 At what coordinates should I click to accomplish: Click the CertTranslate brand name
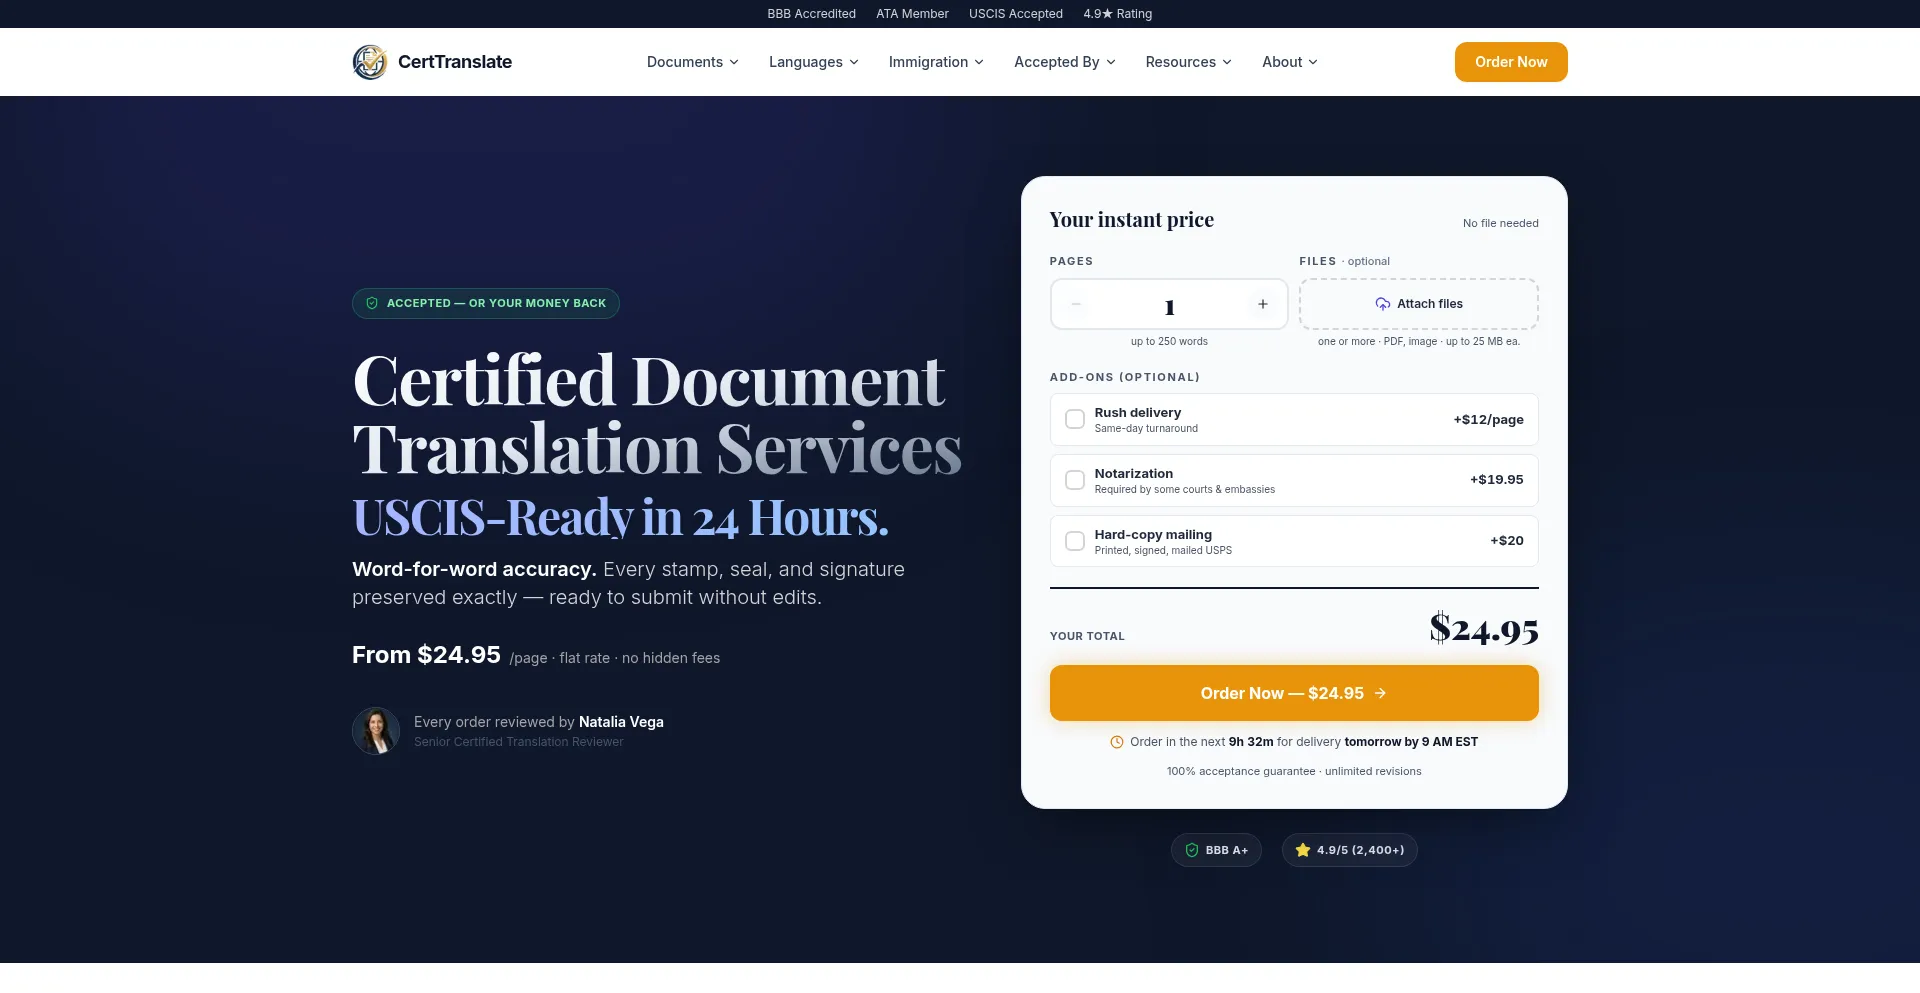click(x=455, y=62)
